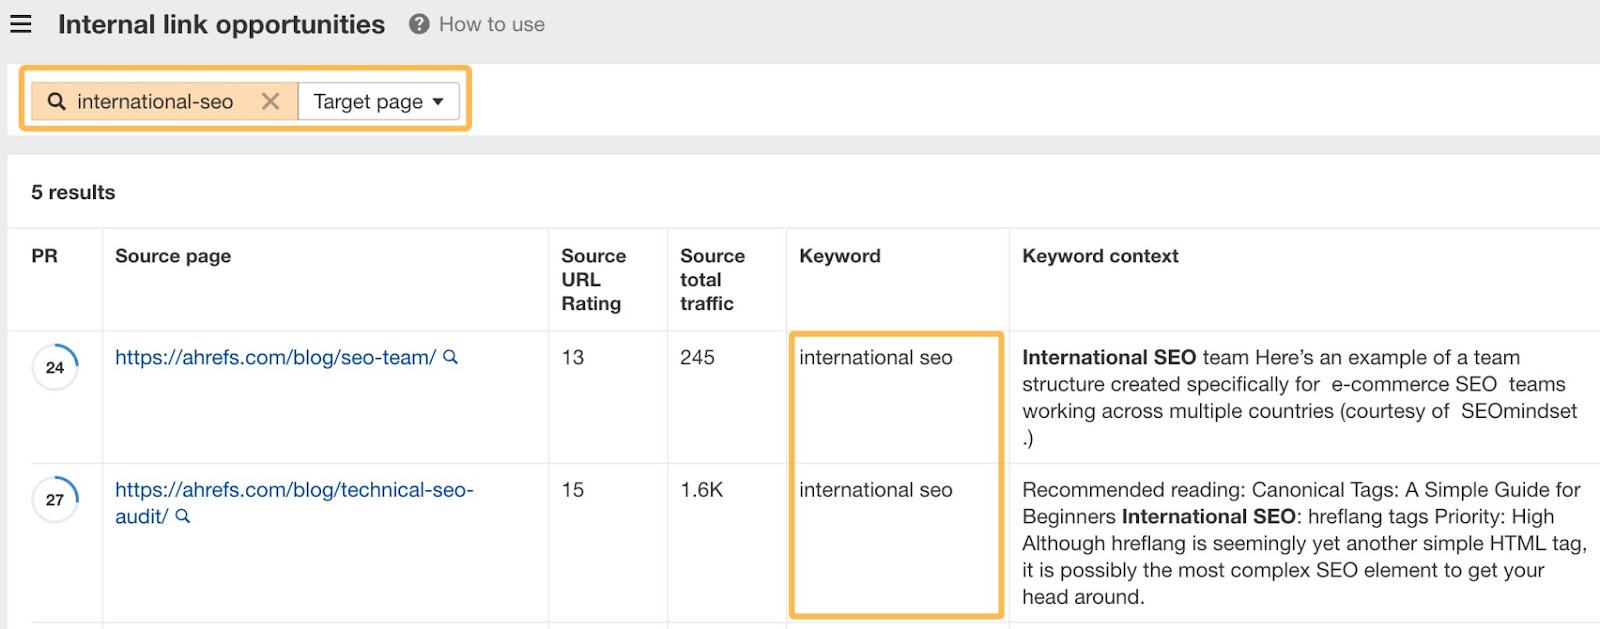The image size is (1600, 629).
Task: Sort by the PR column header
Action: point(44,256)
